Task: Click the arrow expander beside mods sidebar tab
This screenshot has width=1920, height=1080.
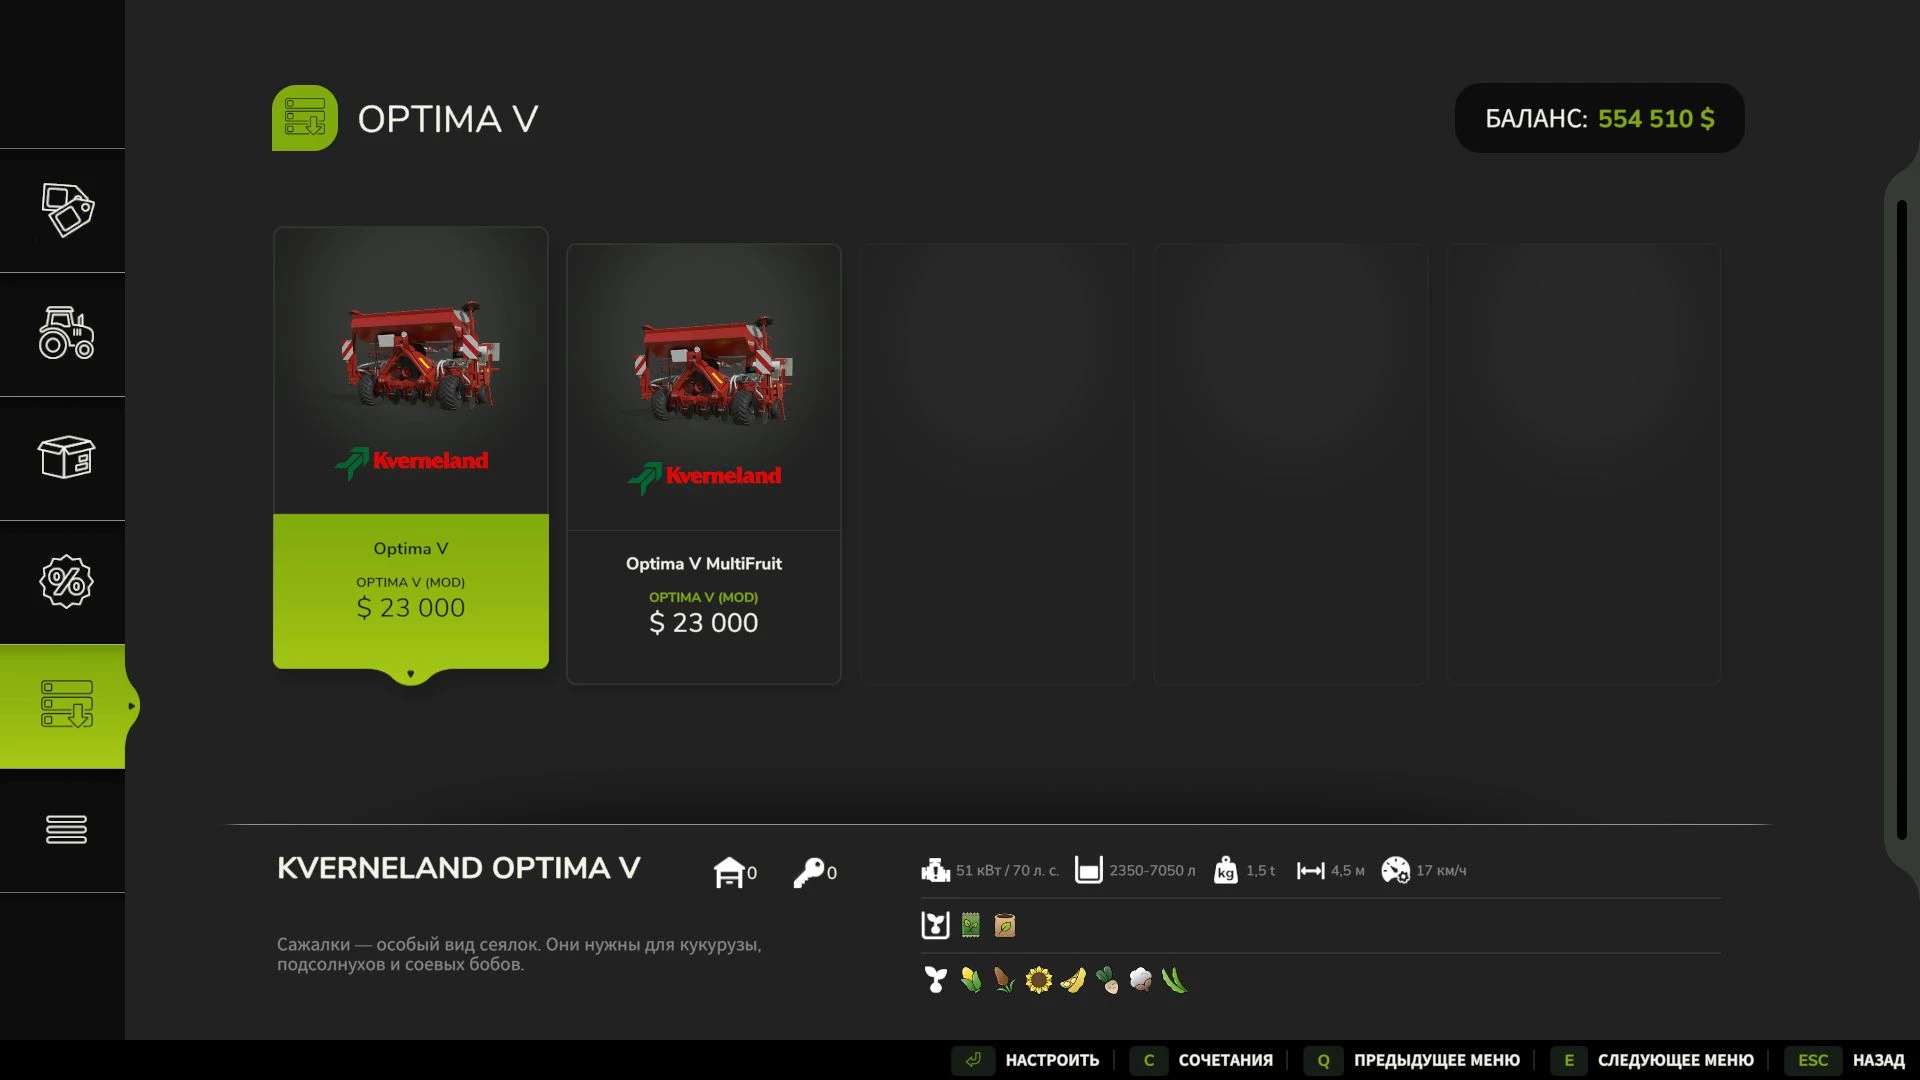Action: pos(131,706)
